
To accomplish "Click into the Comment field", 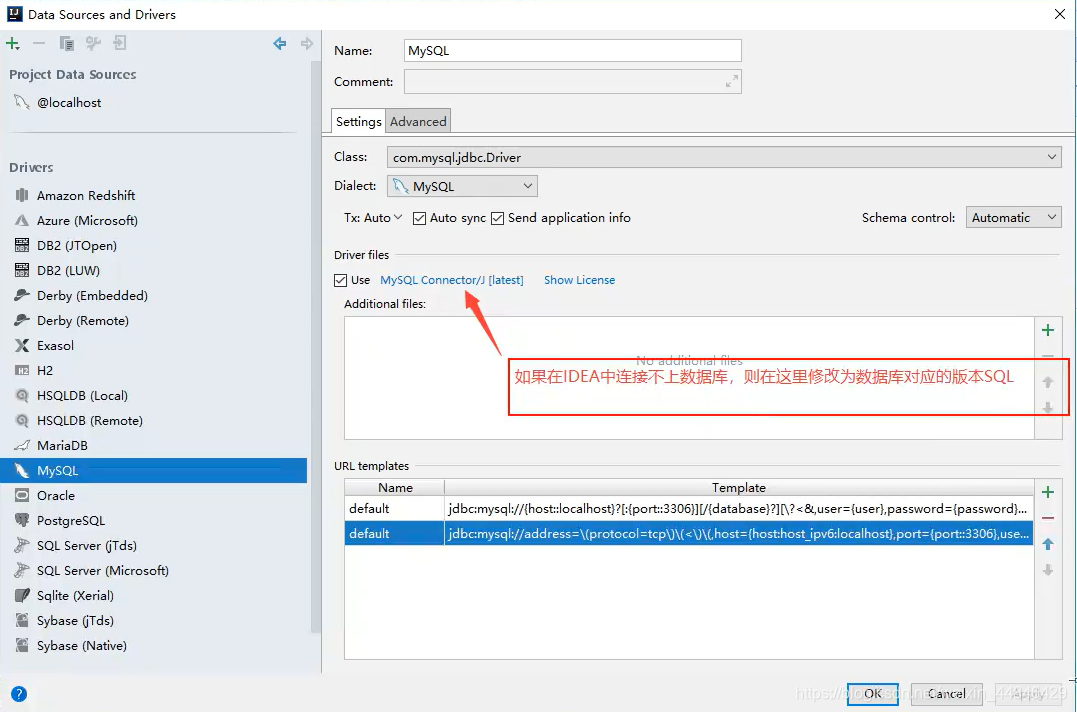I will [573, 82].
